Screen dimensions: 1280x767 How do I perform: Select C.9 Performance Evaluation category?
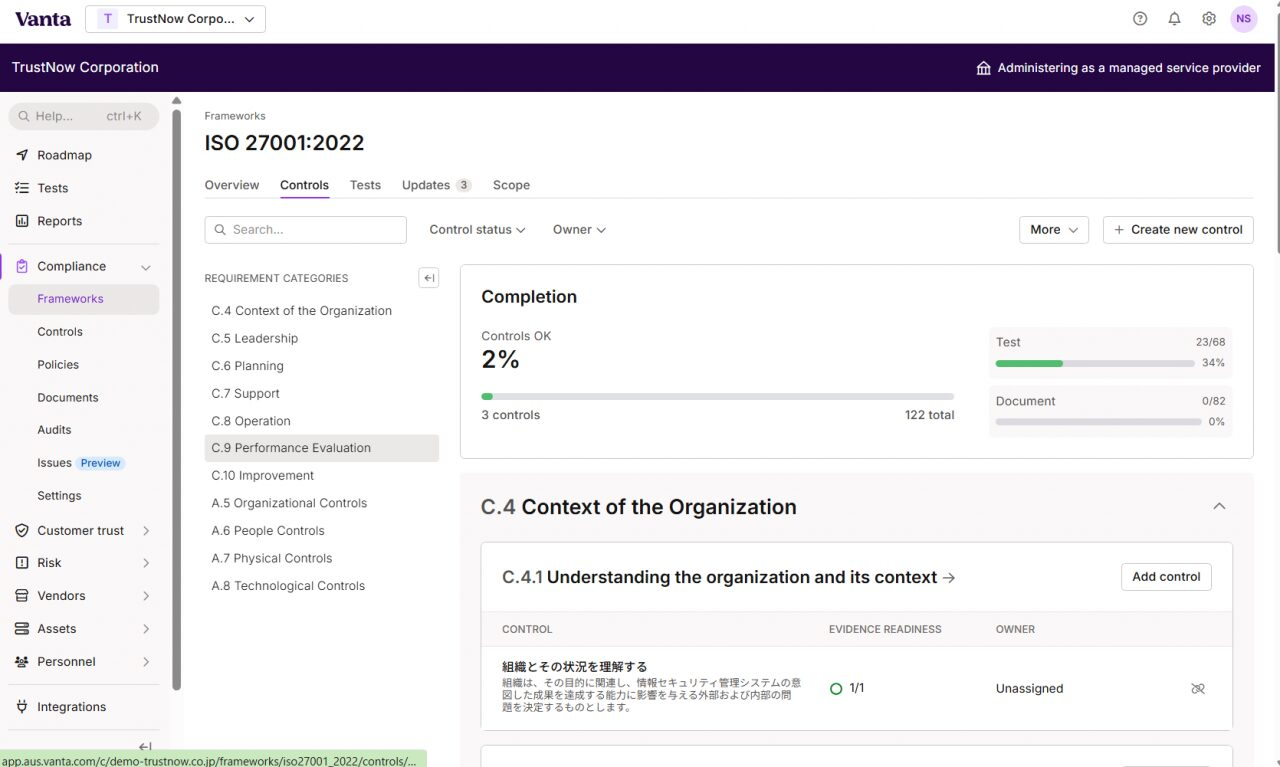(322, 448)
